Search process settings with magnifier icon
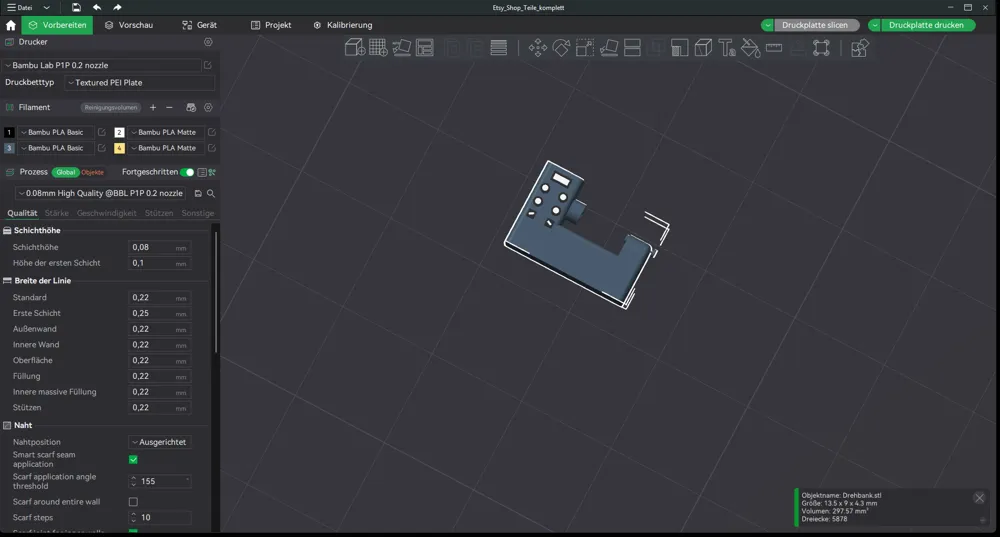The width and height of the screenshot is (1000, 537). click(211, 193)
